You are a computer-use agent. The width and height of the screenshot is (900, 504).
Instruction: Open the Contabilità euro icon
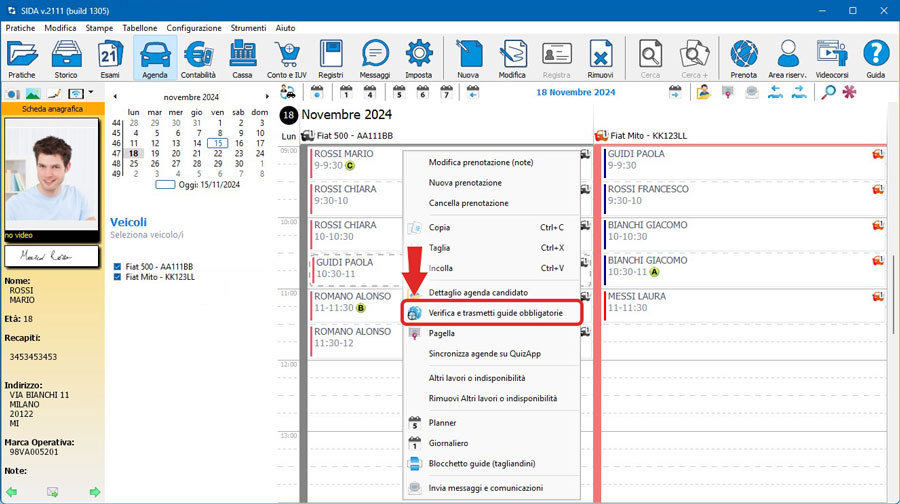tap(199, 58)
